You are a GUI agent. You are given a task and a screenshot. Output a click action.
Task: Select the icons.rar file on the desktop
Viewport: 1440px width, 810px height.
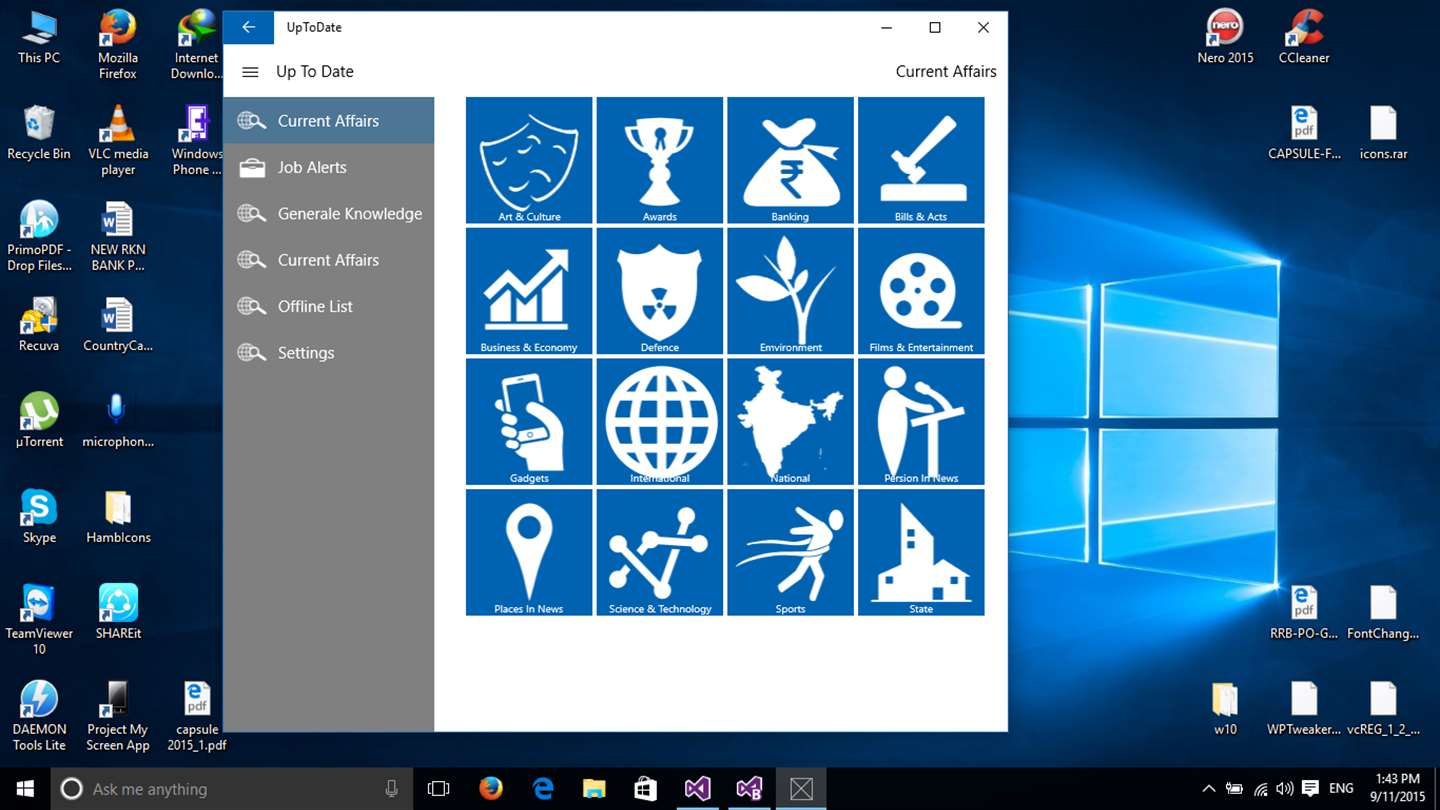1383,133
